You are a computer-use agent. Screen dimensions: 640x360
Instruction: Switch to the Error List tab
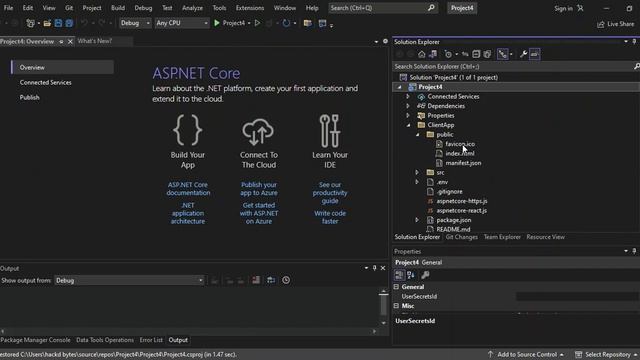[x=151, y=340]
